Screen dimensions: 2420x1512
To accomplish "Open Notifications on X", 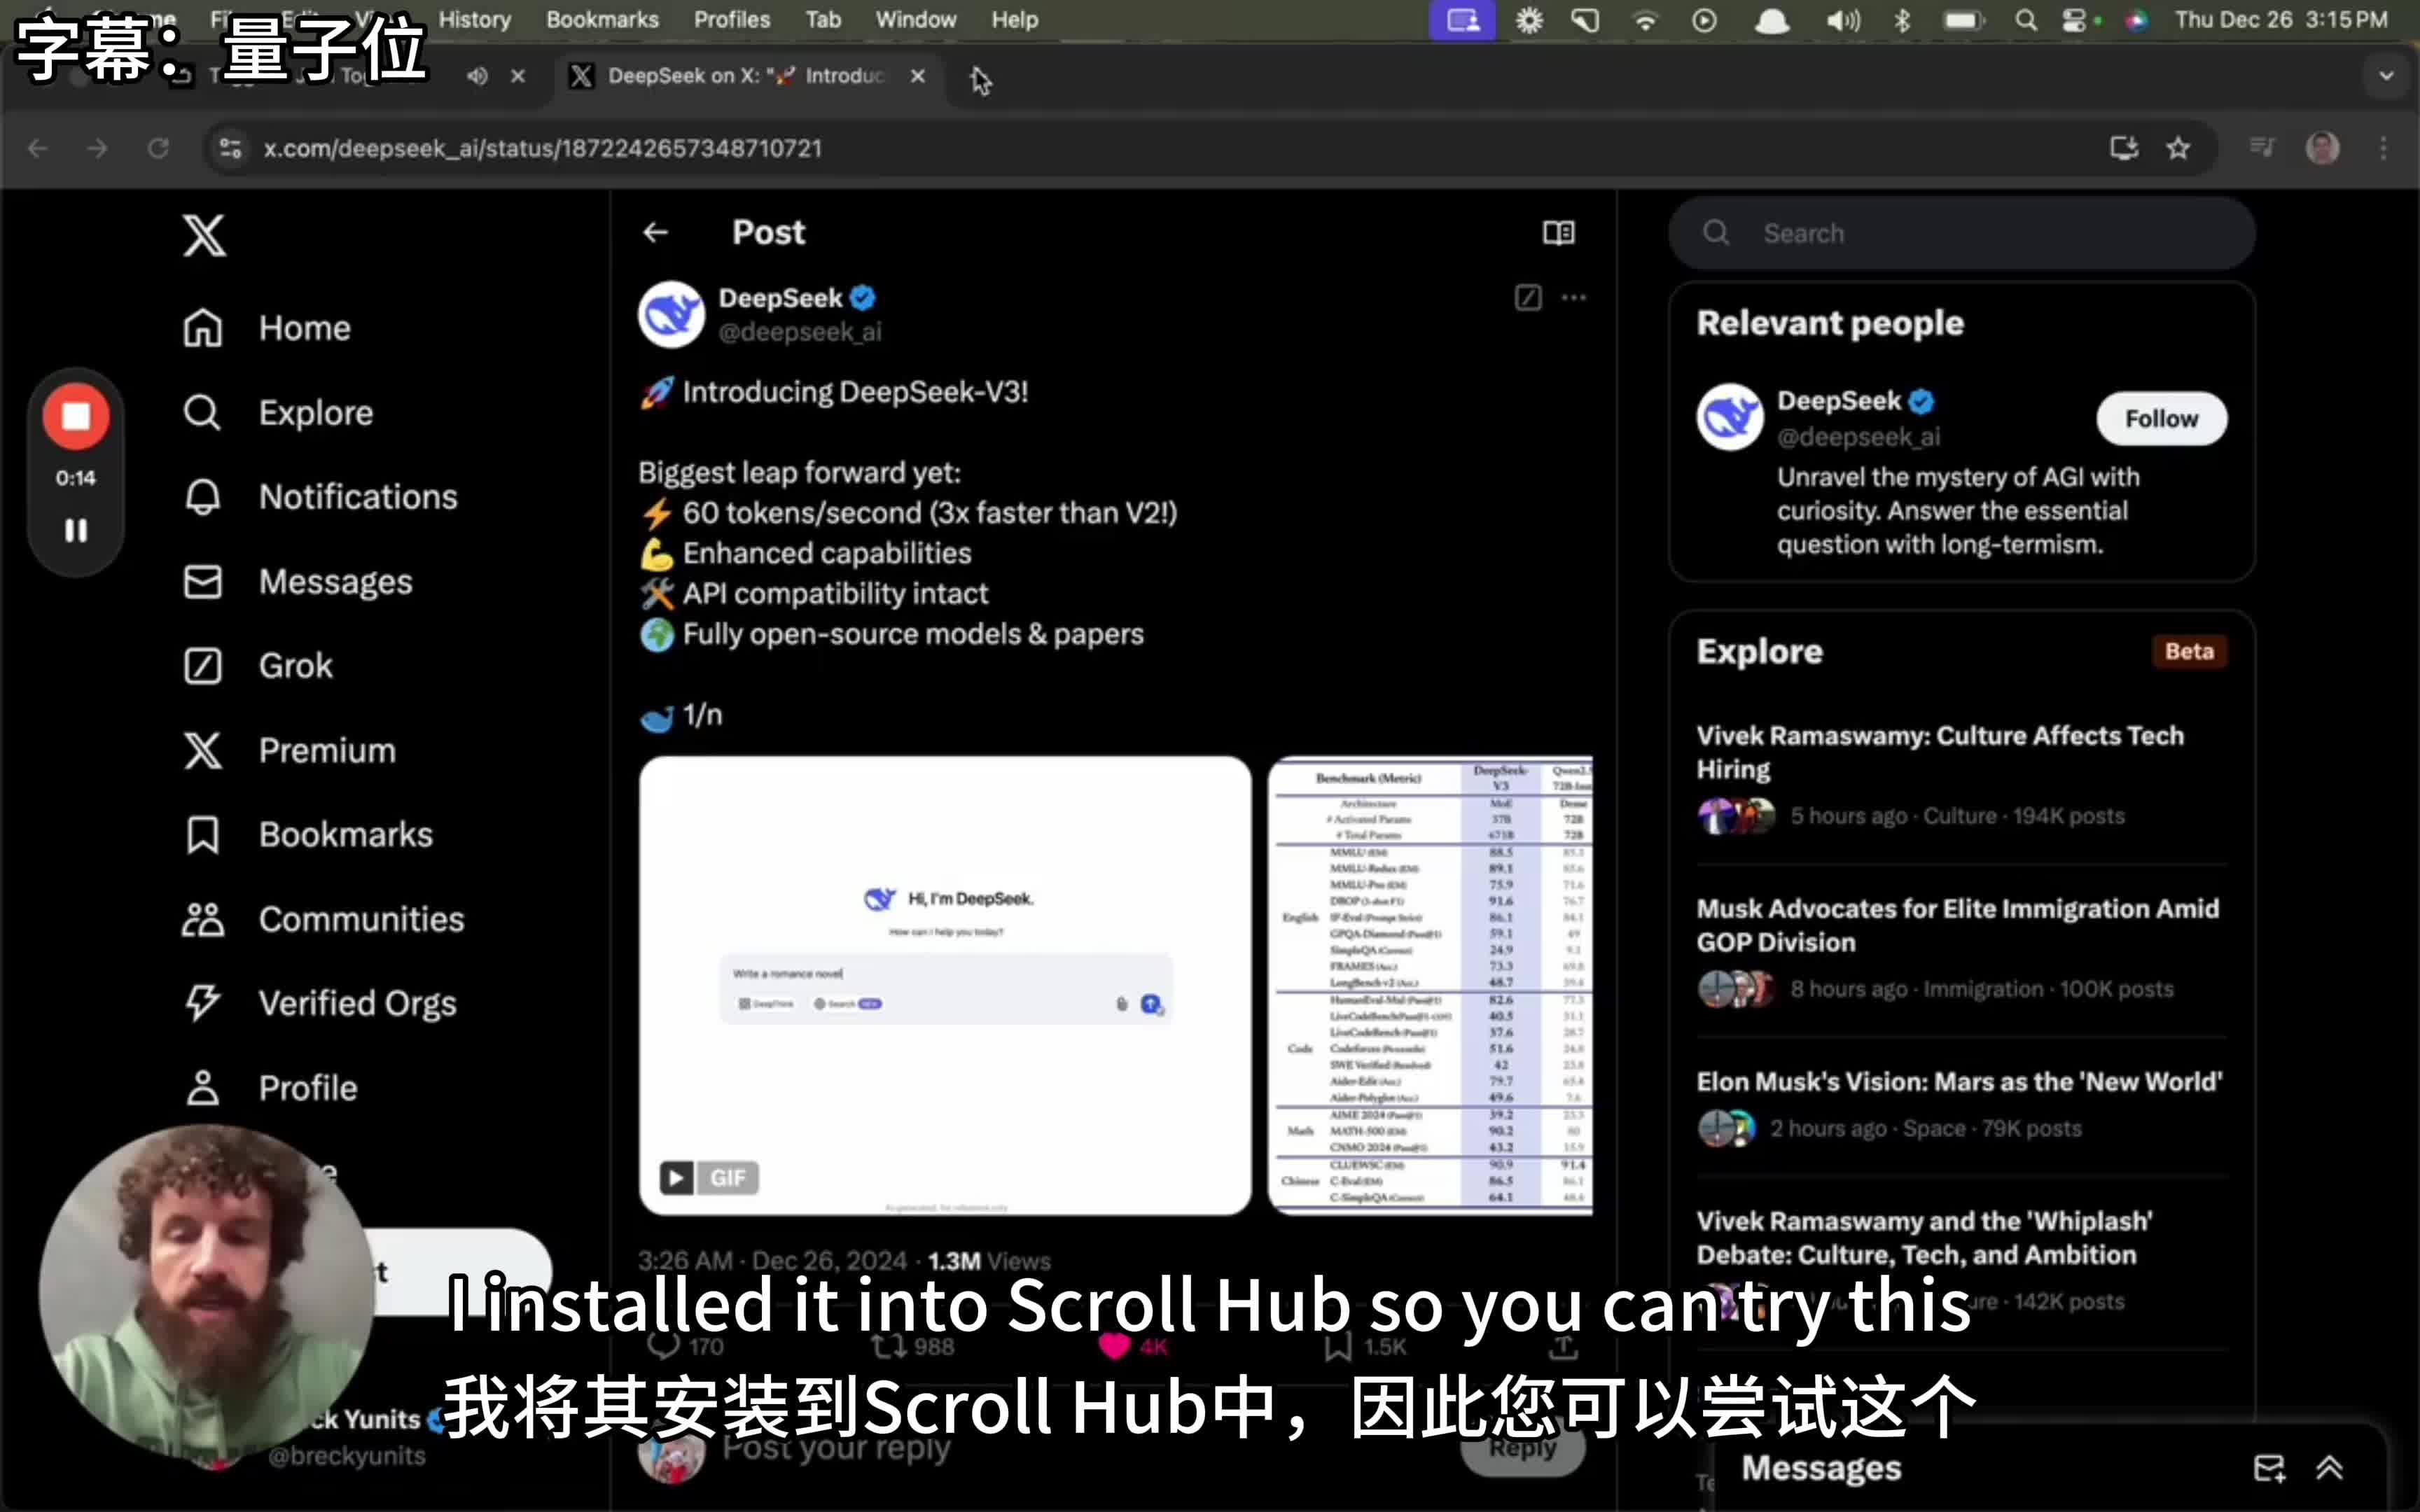I will click(356, 496).
